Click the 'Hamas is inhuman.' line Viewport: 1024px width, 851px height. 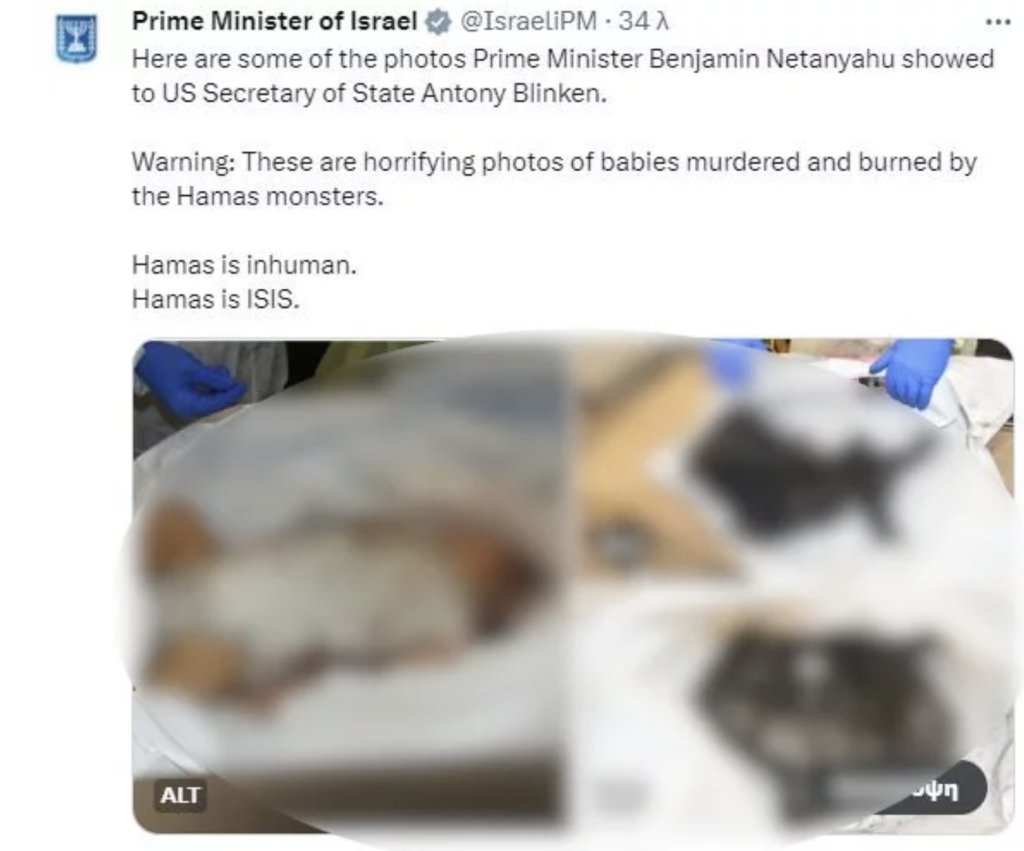[x=245, y=265]
